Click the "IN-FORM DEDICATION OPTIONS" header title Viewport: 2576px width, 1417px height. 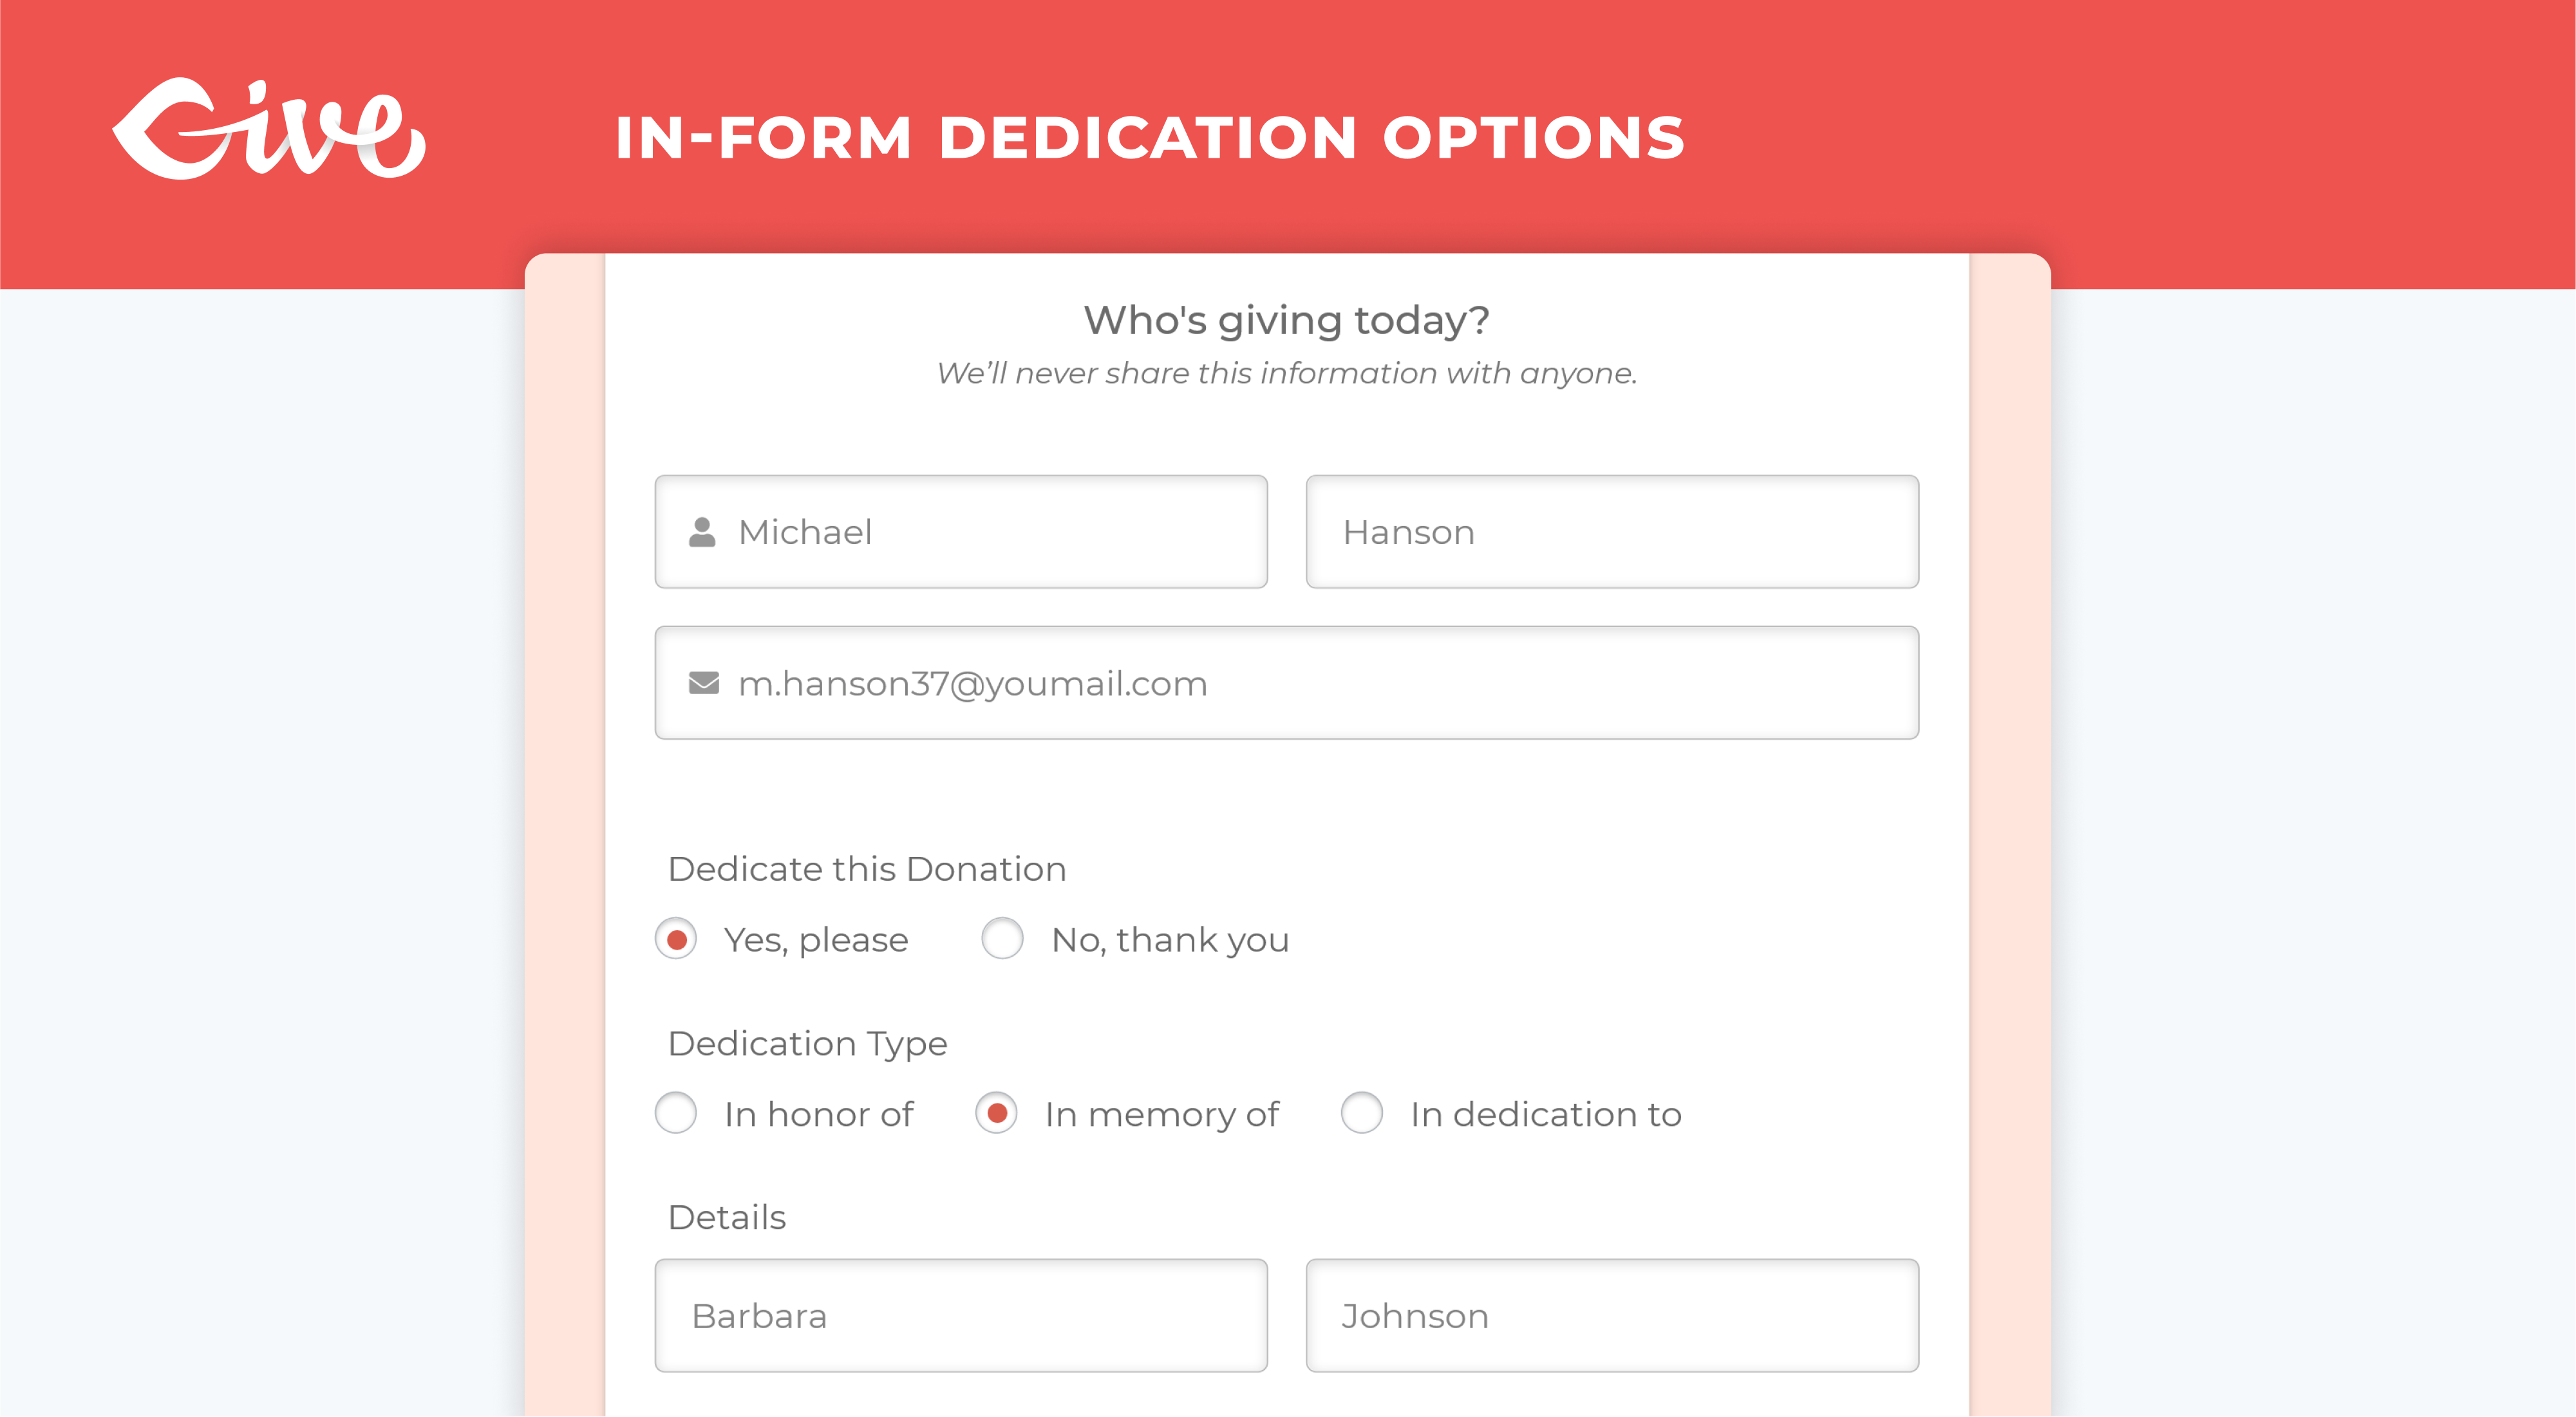pyautogui.click(x=1150, y=137)
